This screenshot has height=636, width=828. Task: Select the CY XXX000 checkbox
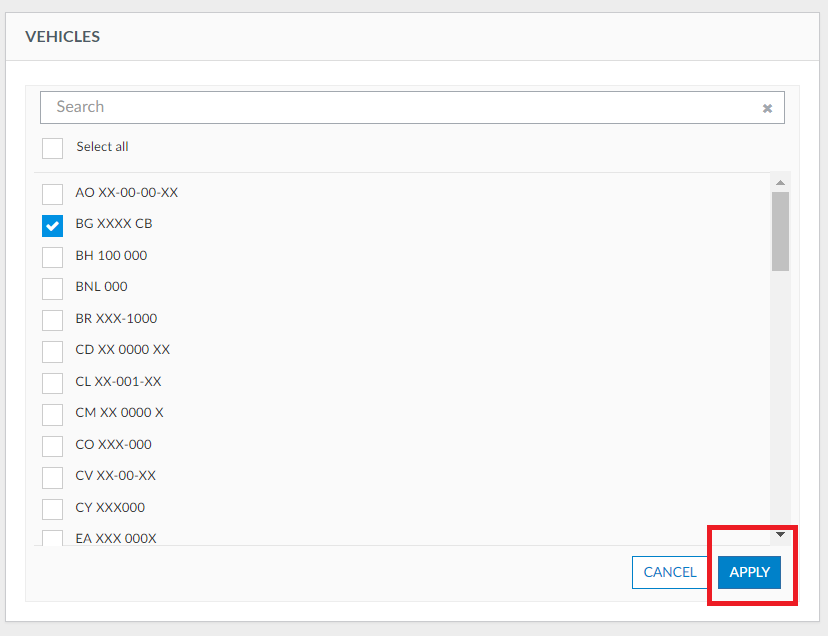(52, 508)
